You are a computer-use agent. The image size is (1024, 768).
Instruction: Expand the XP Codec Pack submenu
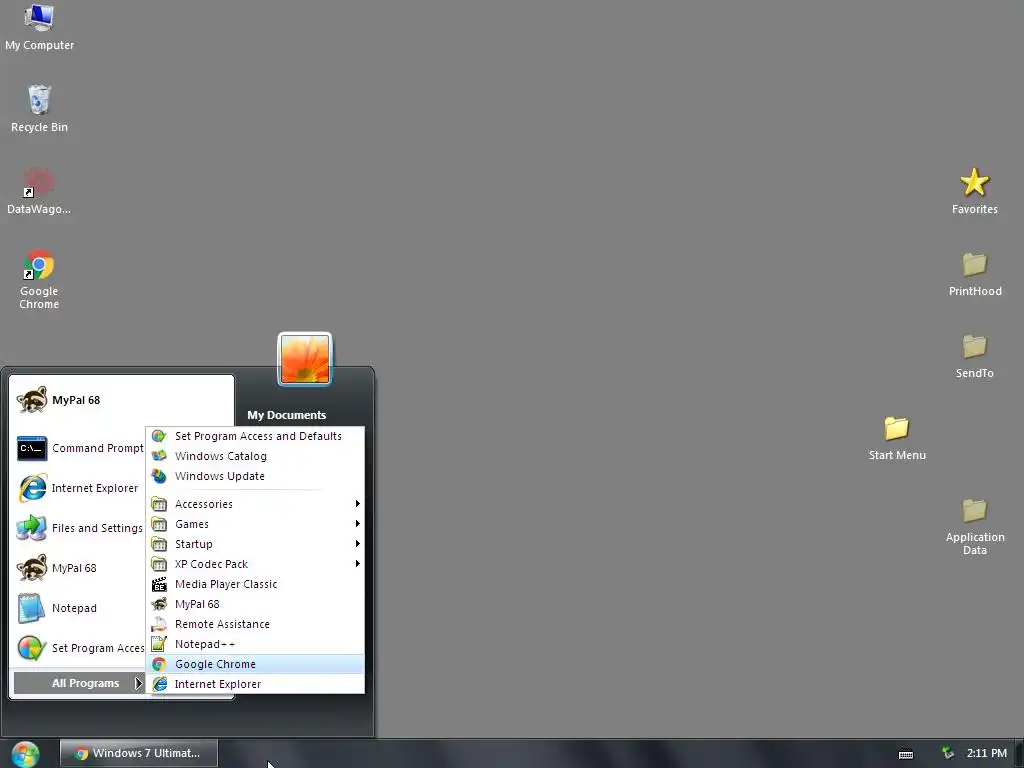coord(255,564)
